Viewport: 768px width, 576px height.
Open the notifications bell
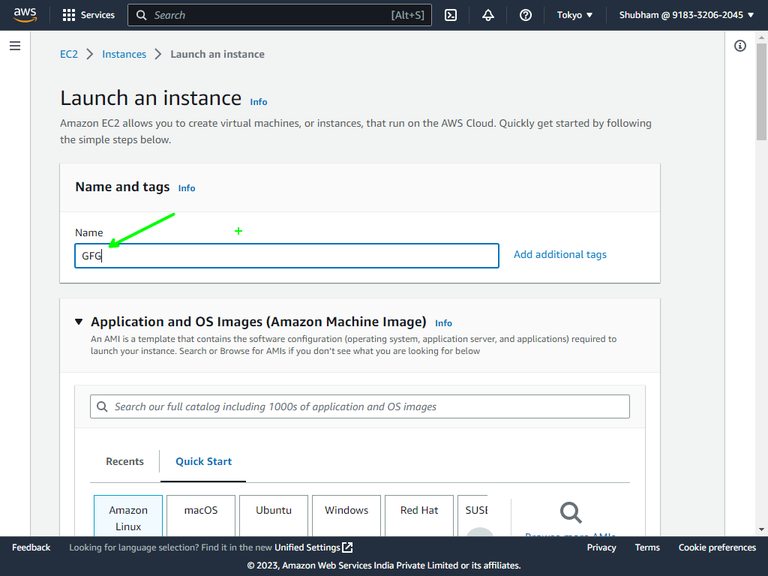[488, 15]
